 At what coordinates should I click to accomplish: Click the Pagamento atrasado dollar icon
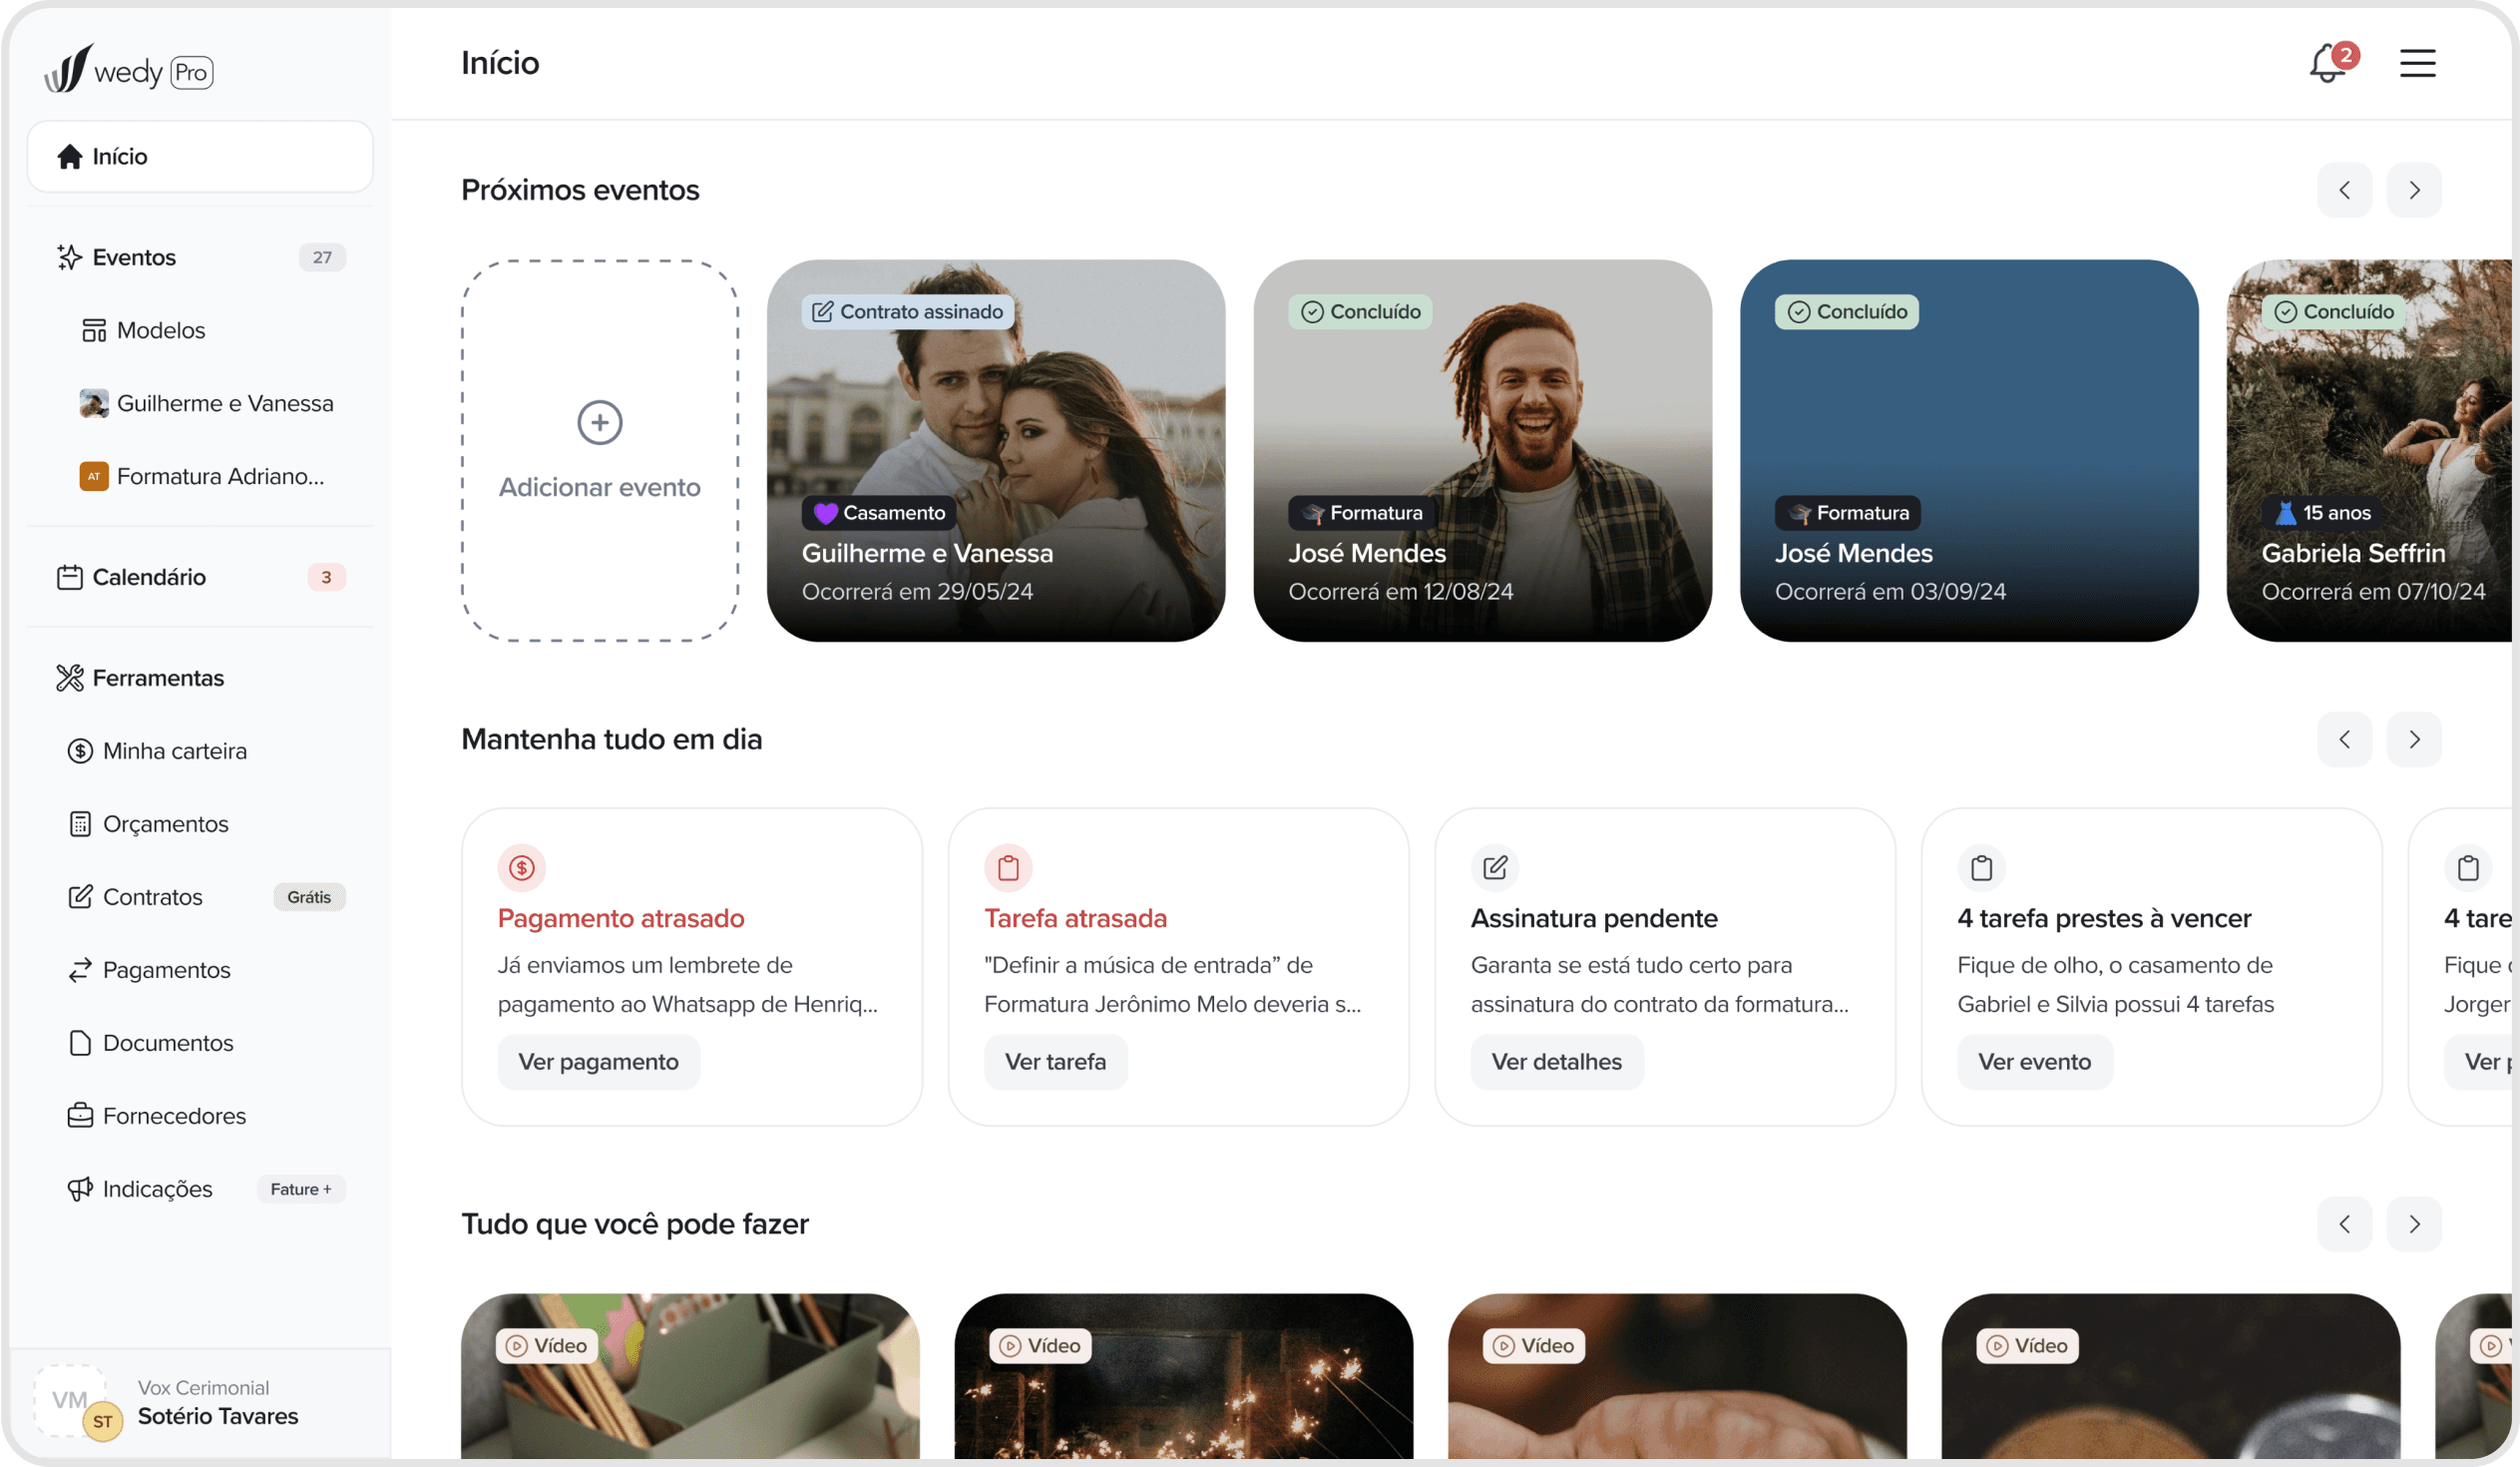click(x=521, y=868)
